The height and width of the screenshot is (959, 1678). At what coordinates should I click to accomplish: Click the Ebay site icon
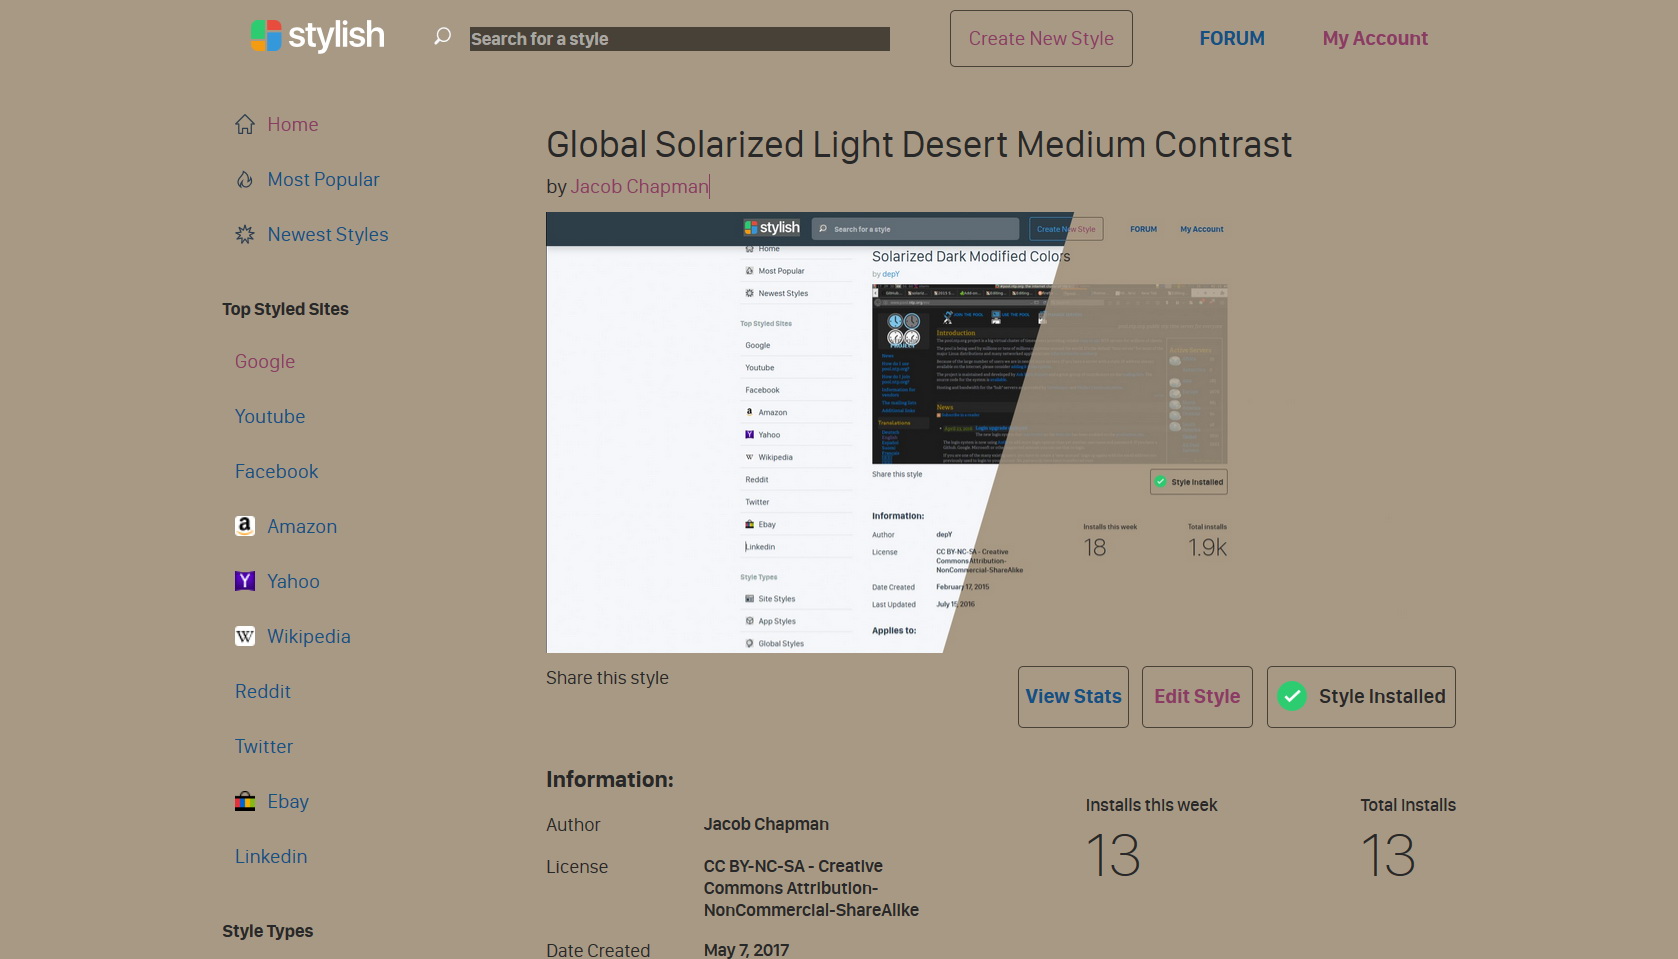pyautogui.click(x=245, y=800)
